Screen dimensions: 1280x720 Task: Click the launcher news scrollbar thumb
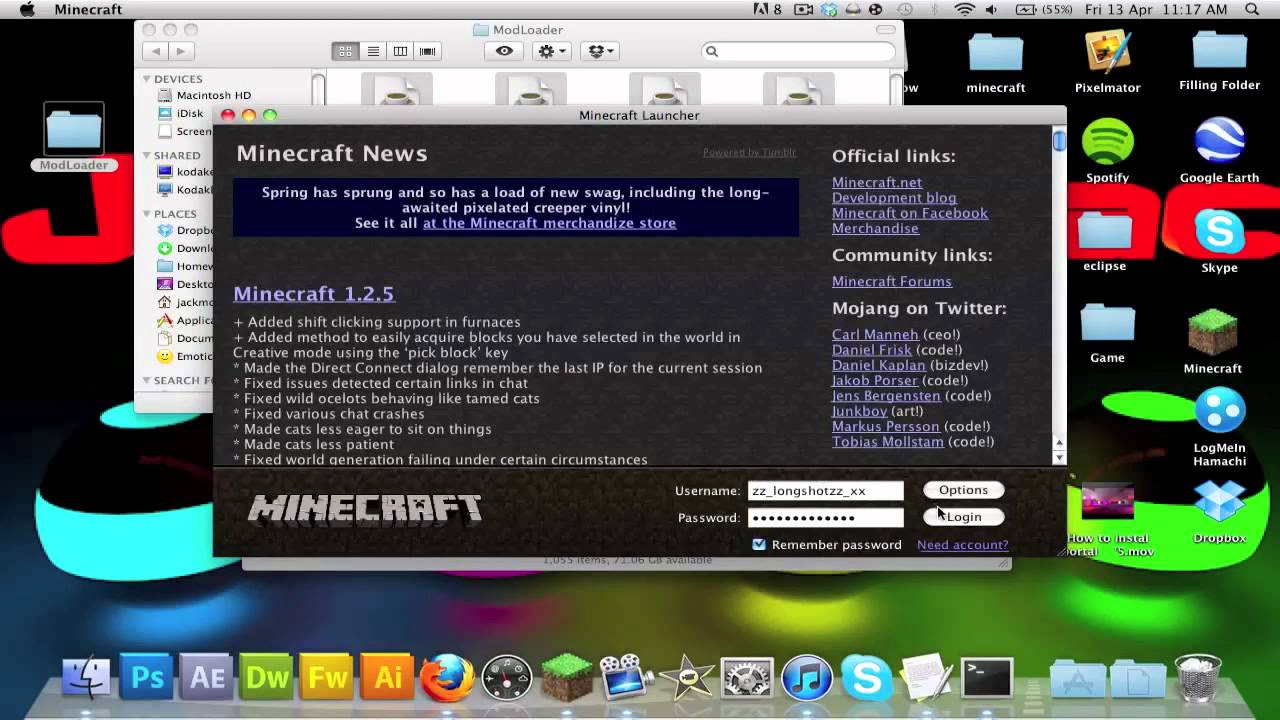pyautogui.click(x=1059, y=141)
